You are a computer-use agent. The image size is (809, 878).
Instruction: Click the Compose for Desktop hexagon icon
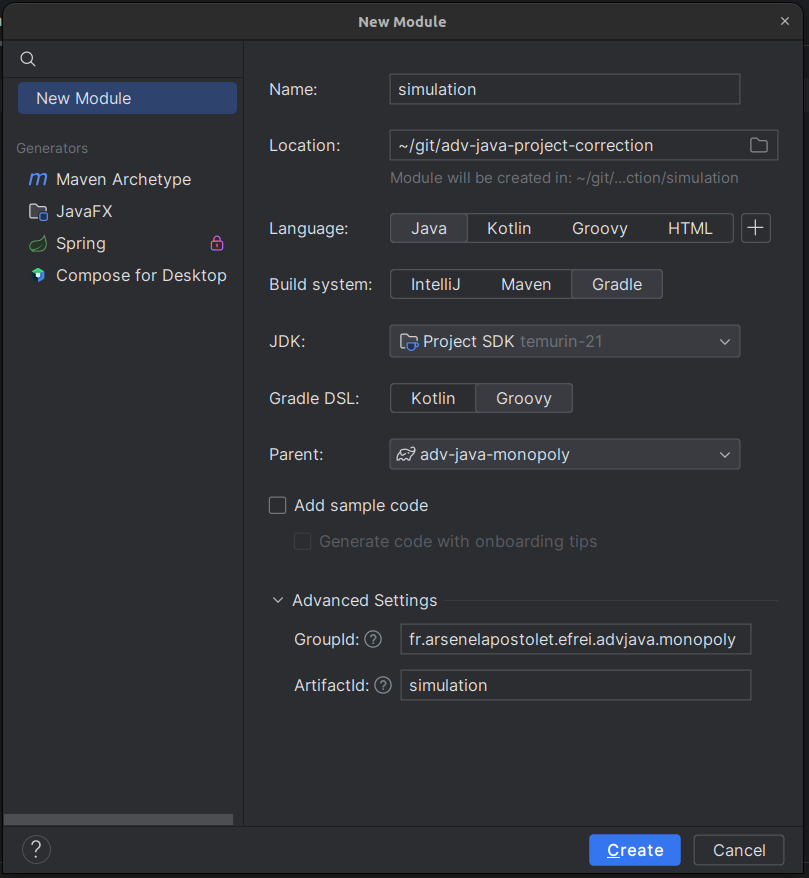(x=38, y=275)
